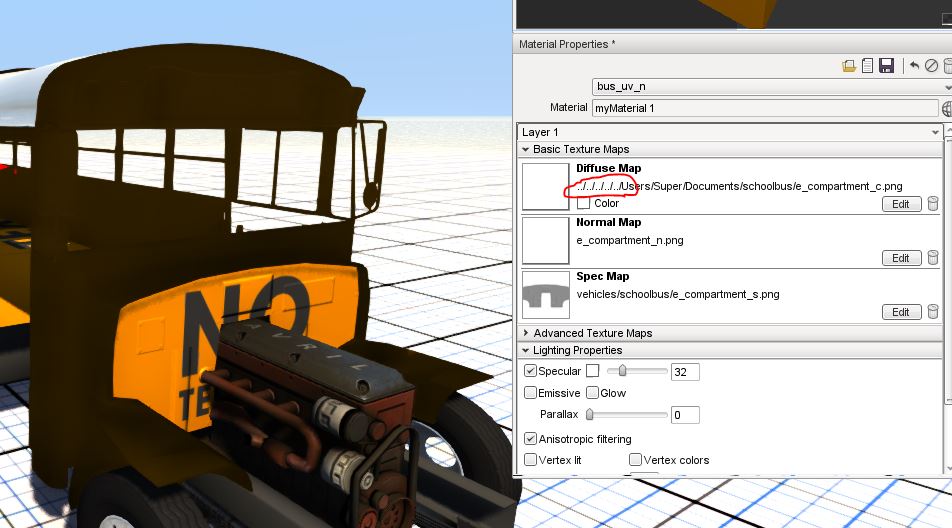Open the Layer 1 dropdown
952x528 pixels.
730,132
